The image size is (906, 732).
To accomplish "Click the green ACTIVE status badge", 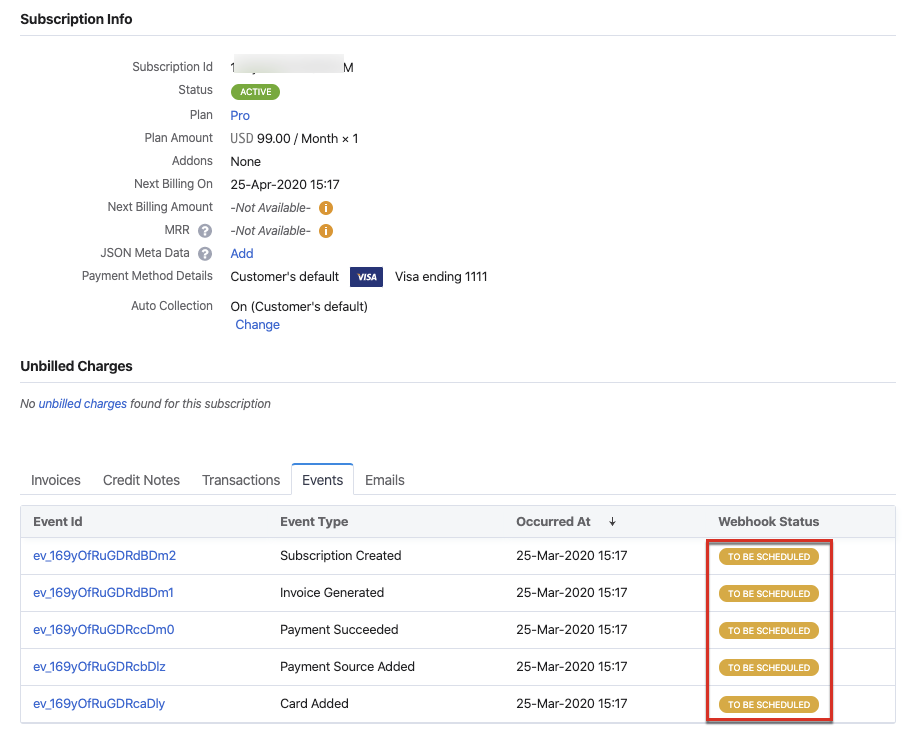I will [255, 92].
